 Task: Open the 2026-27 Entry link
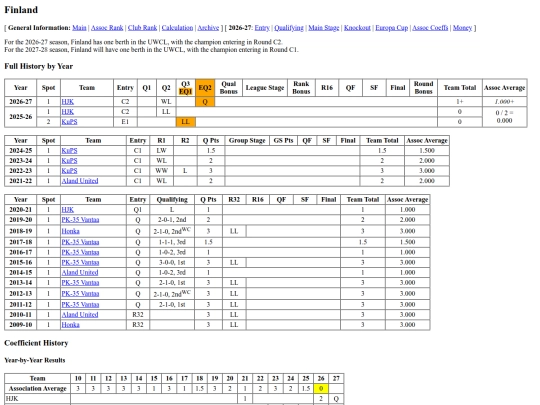262,28
